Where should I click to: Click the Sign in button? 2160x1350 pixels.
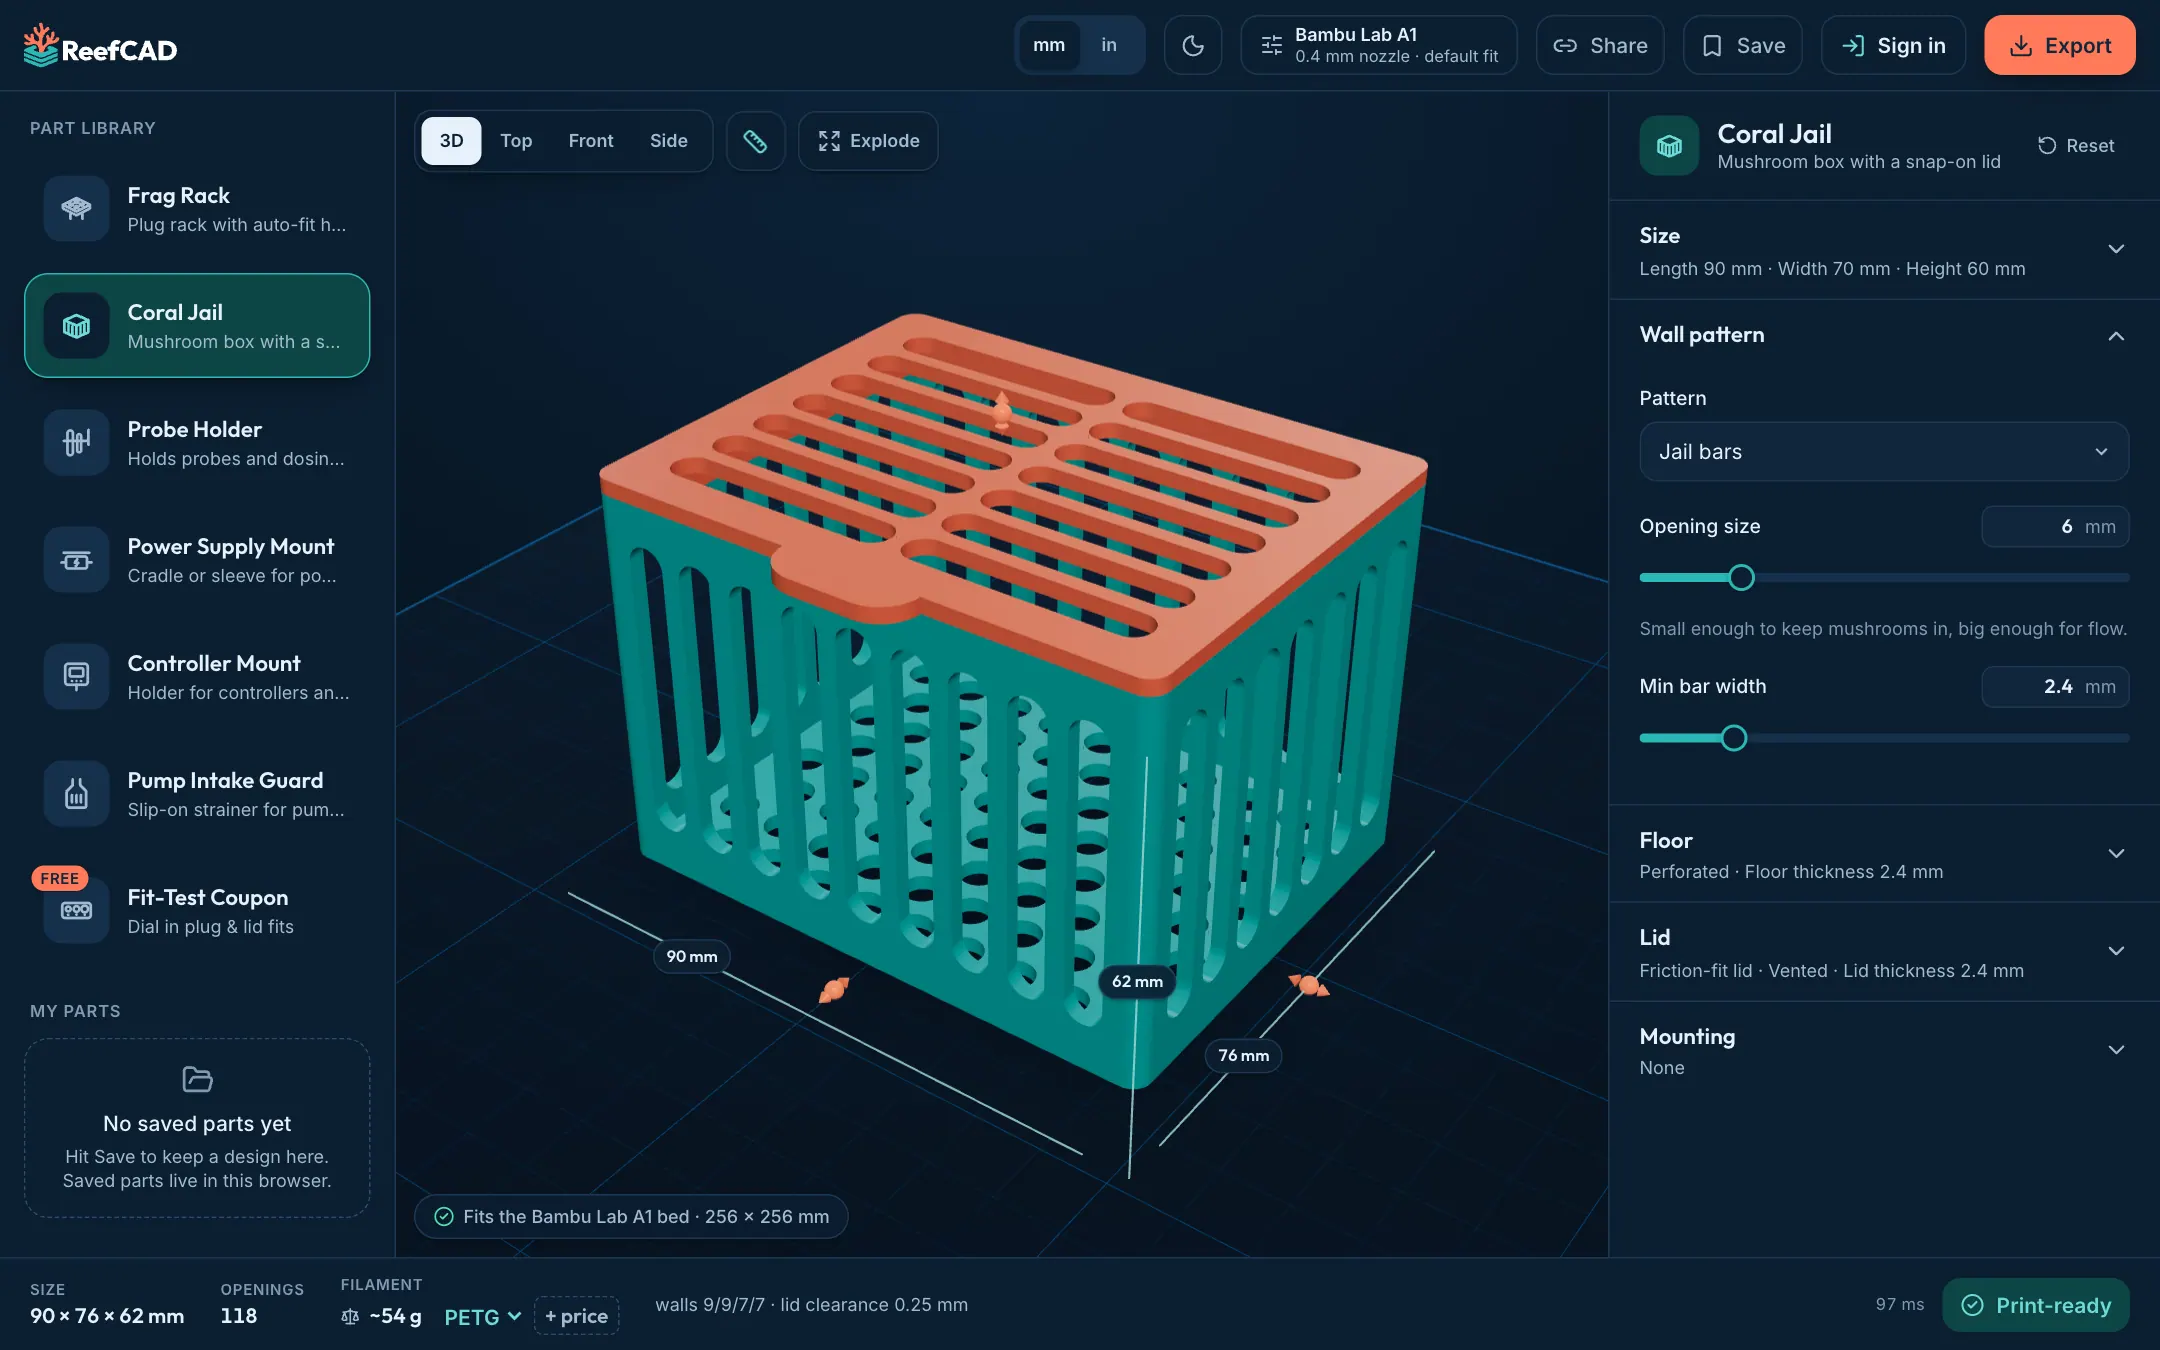point(1893,45)
